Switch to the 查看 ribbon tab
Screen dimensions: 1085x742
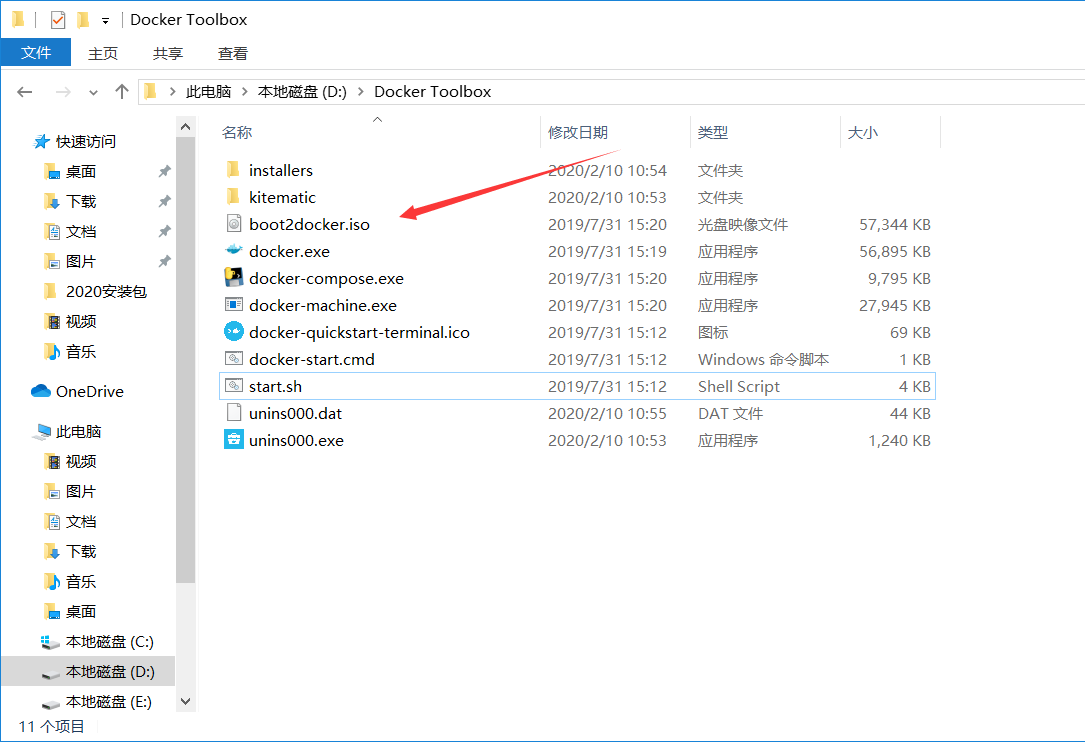[233, 53]
